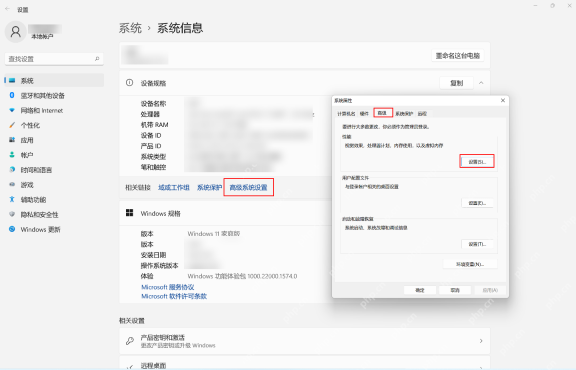576x370 pixels.
Task: Switch to 远程 tab in 系统属性
Action: click(x=422, y=114)
